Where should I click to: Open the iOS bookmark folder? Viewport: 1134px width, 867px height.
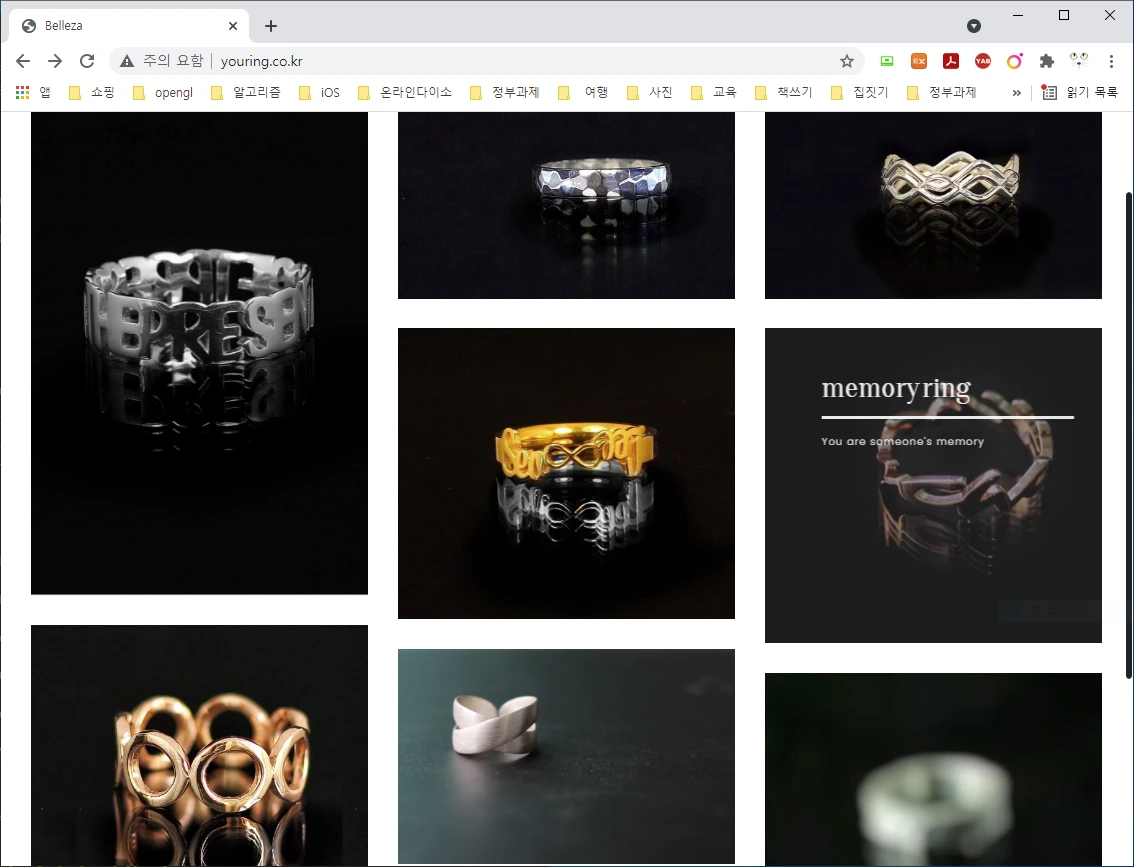pos(320,93)
